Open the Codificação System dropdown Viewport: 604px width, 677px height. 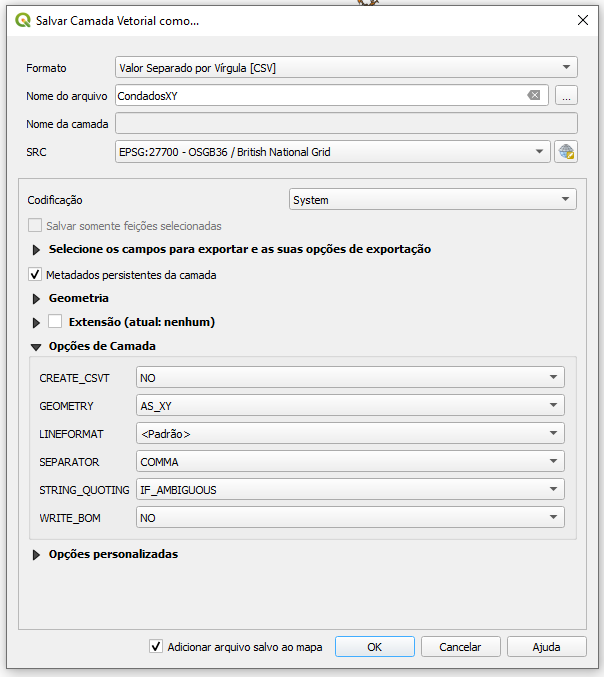[432, 200]
